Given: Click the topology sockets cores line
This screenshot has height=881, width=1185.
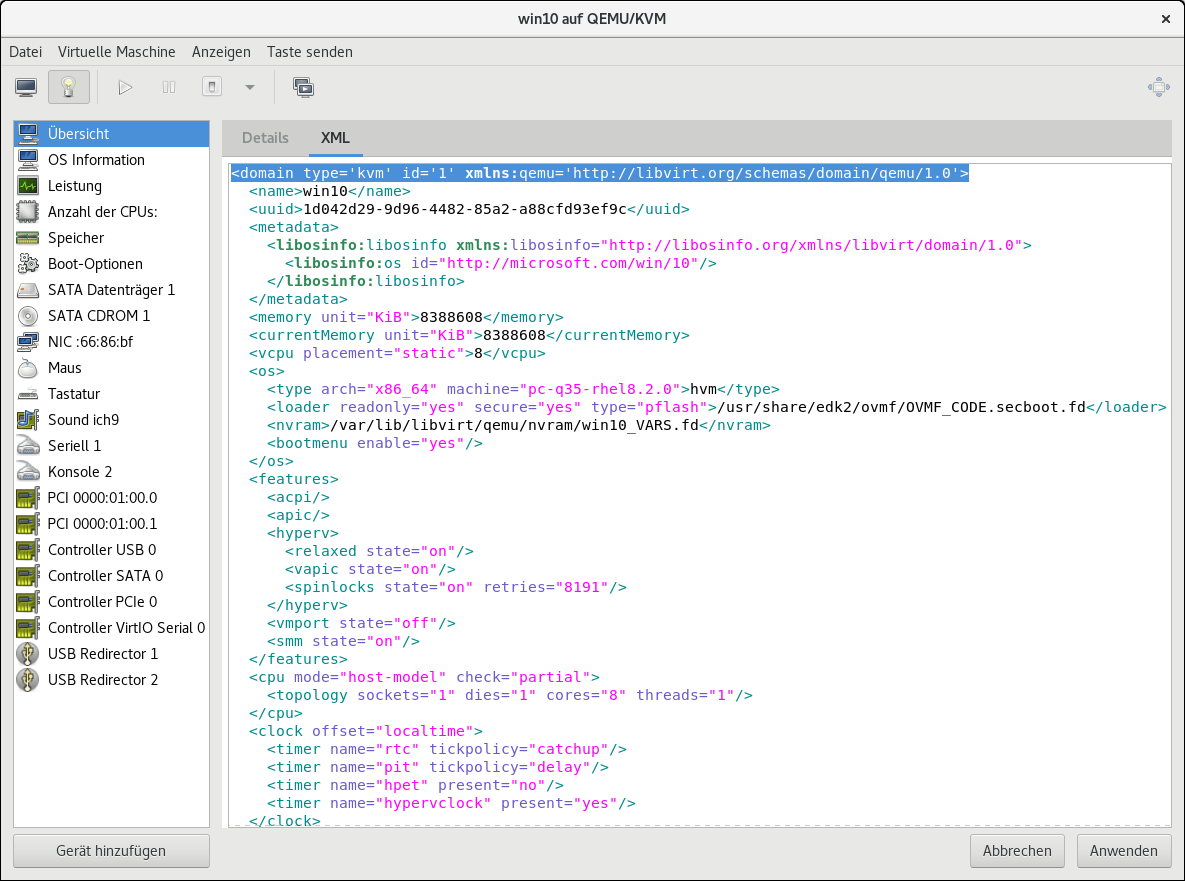Looking at the screenshot, I should coord(510,695).
